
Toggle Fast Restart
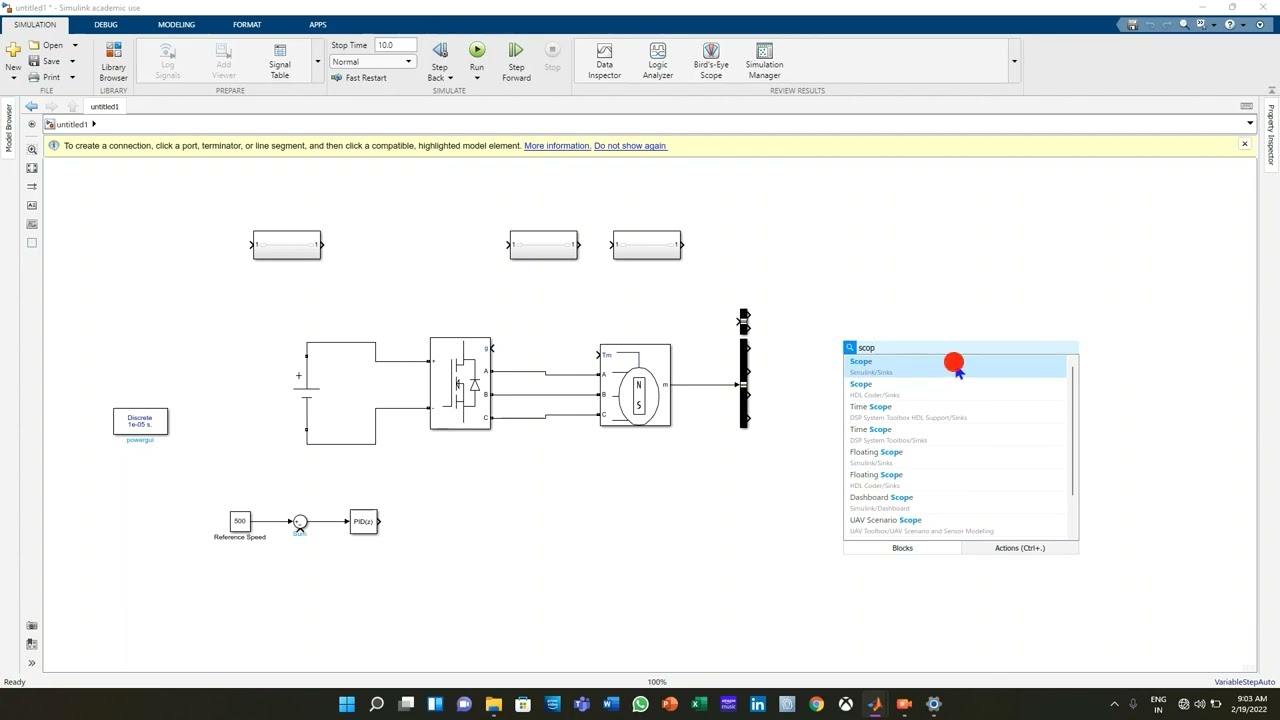click(x=359, y=78)
